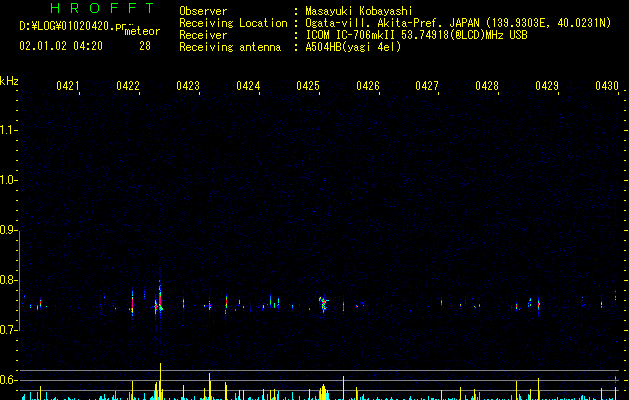This screenshot has width=629, height=400.
Task: Click the 0423 time marker
Action: point(188,85)
